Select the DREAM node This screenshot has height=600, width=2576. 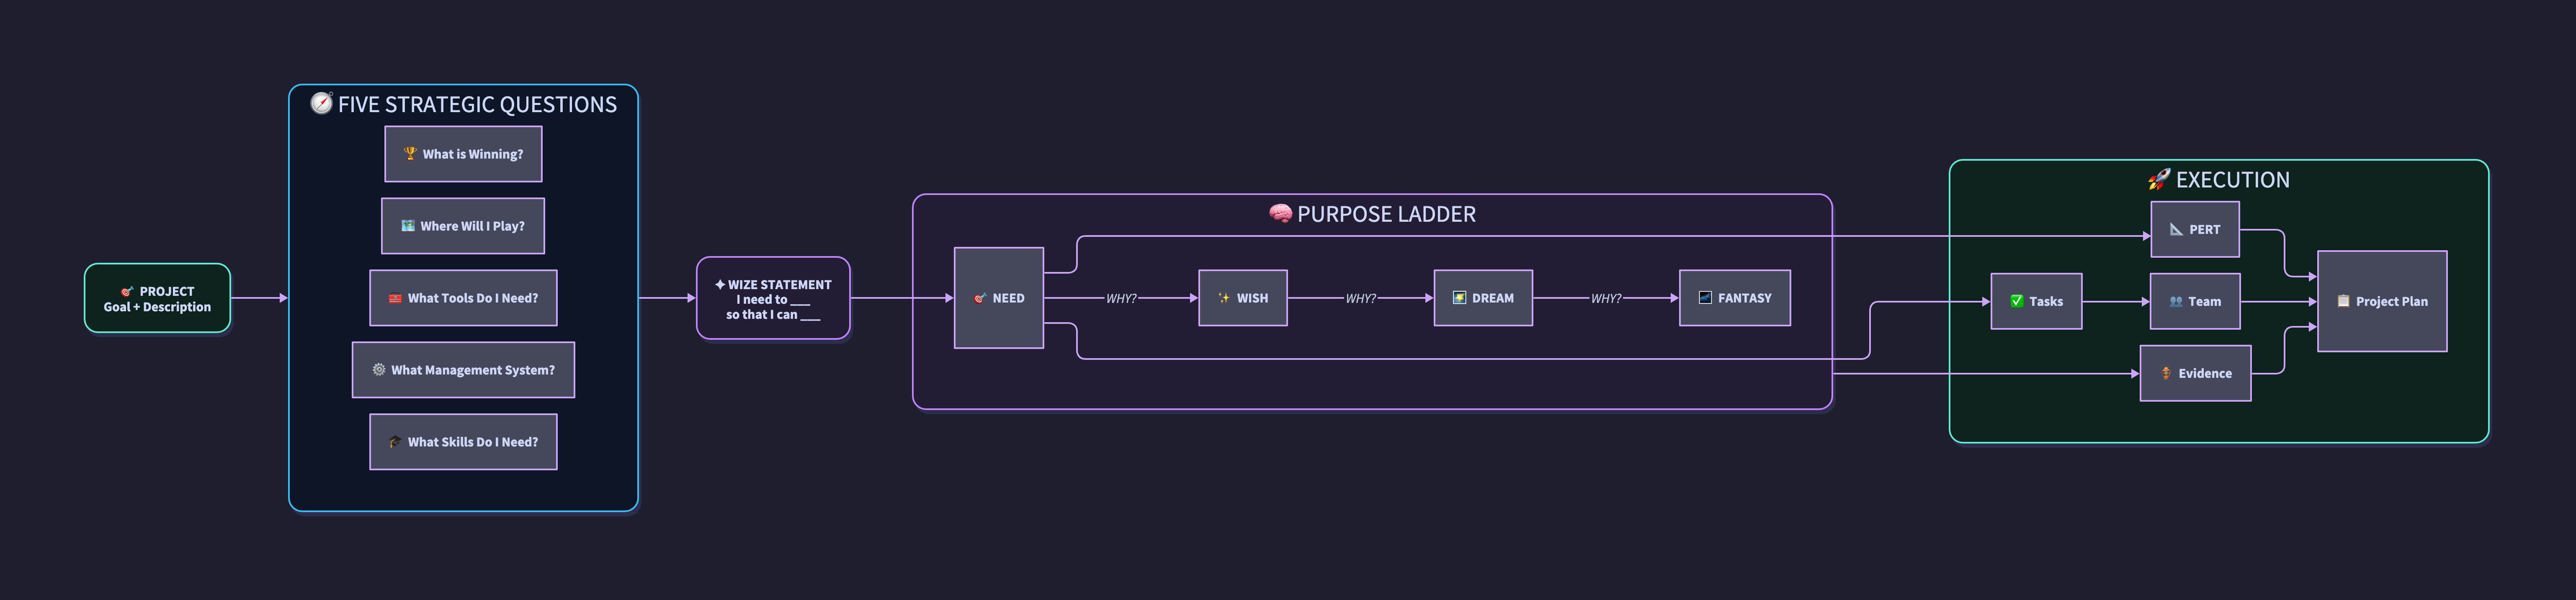pyautogui.click(x=1483, y=298)
